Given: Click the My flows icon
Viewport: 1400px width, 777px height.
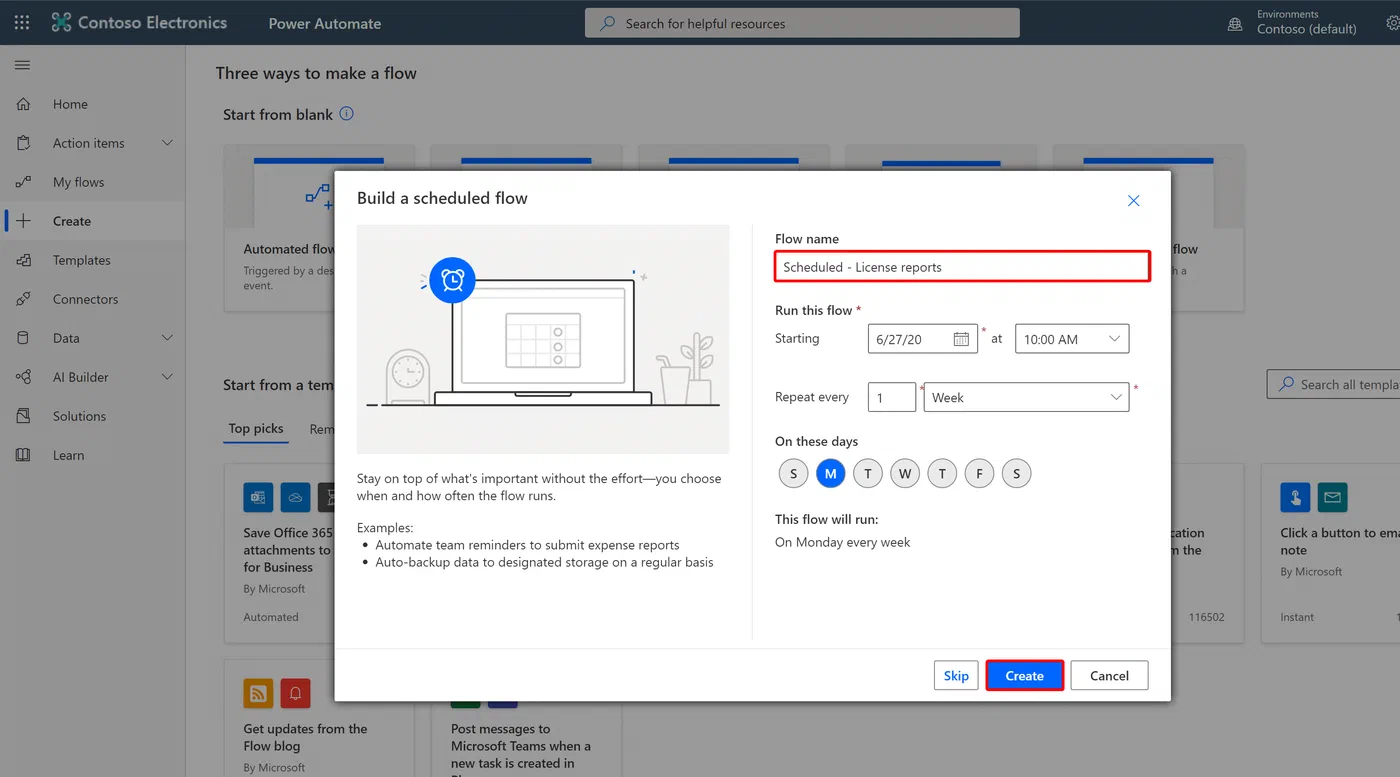Looking at the screenshot, I should [23, 182].
